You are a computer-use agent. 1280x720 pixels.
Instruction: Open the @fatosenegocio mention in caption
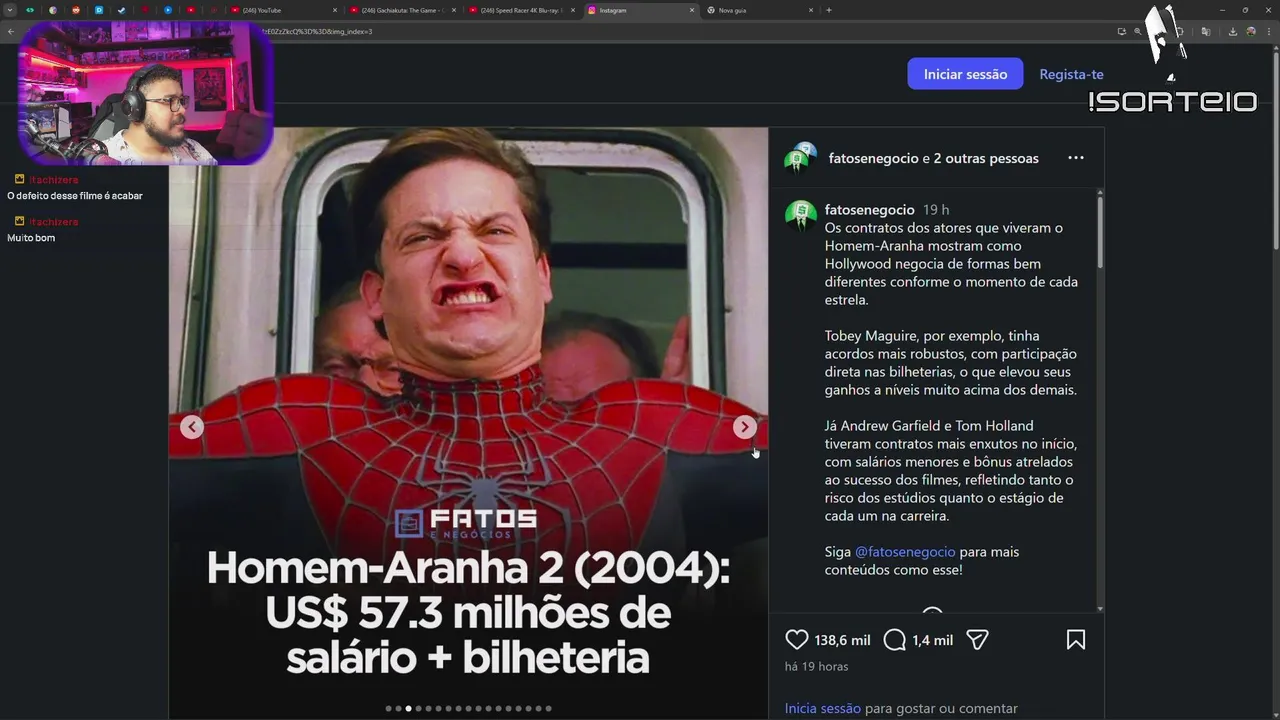point(905,552)
